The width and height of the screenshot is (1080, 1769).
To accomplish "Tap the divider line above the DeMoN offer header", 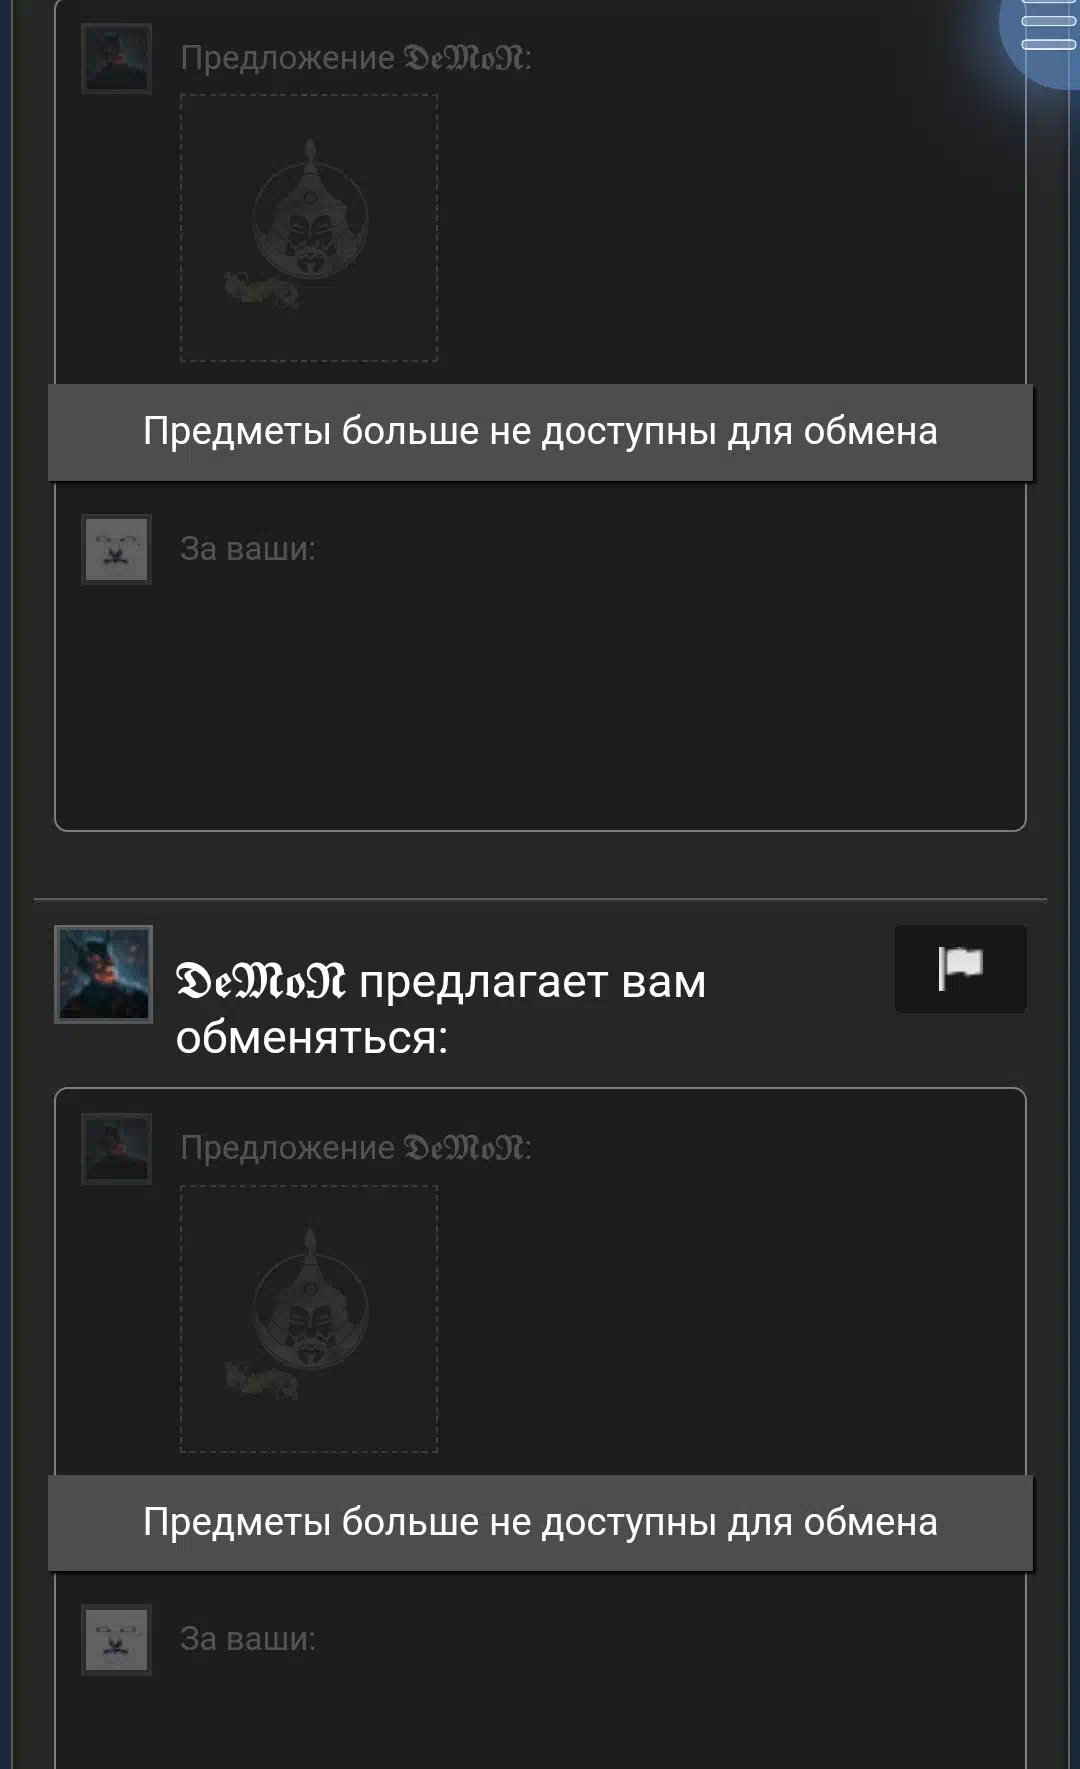I will [540, 899].
